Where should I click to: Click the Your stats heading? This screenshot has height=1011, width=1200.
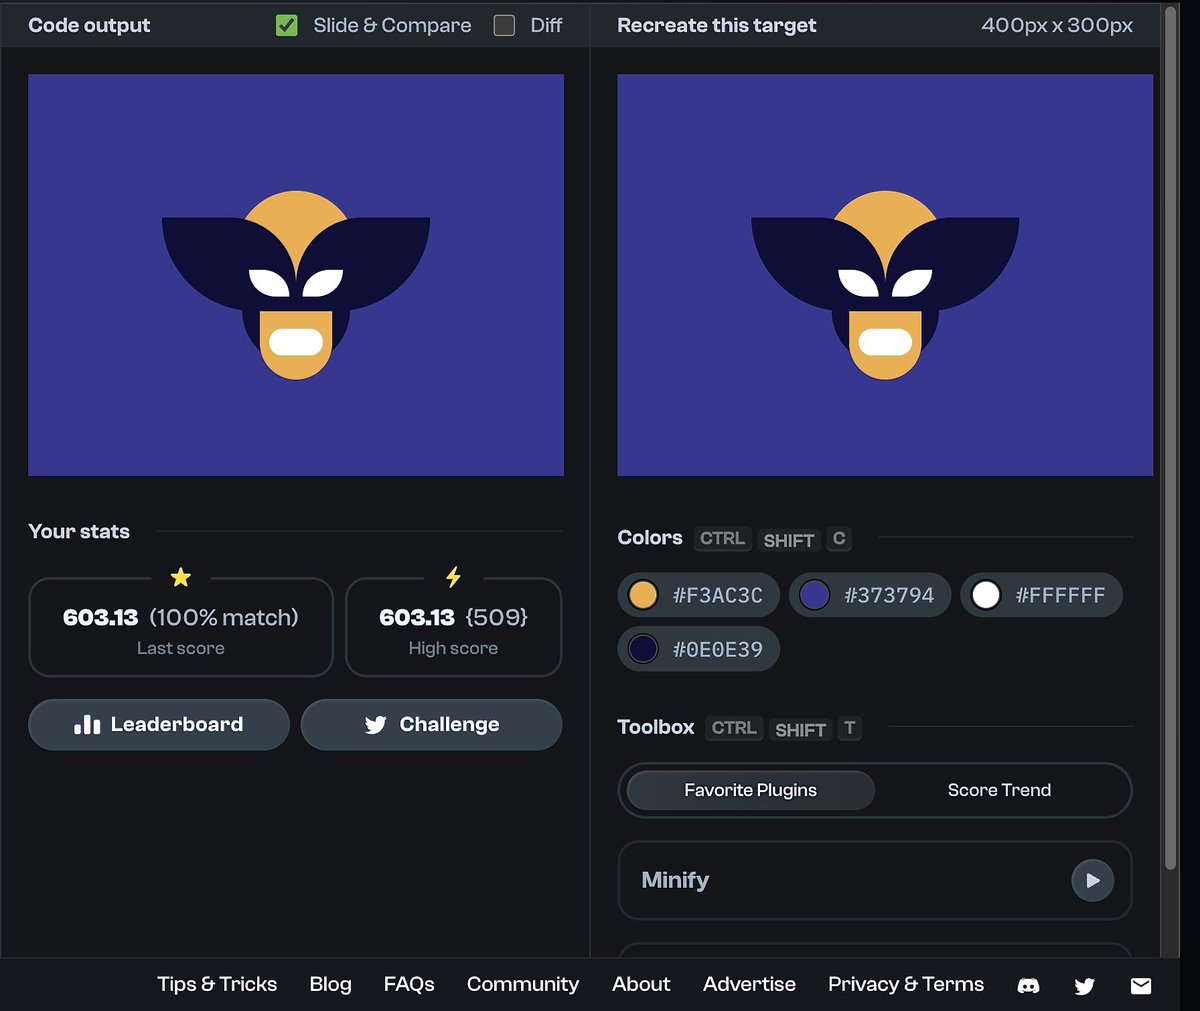[79, 531]
